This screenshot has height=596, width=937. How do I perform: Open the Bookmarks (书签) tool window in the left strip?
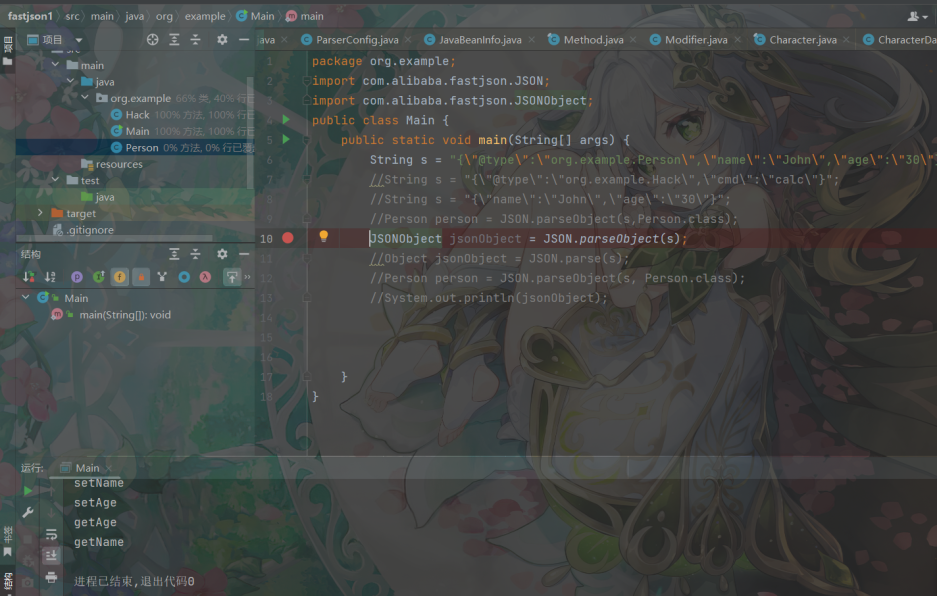pos(8,541)
